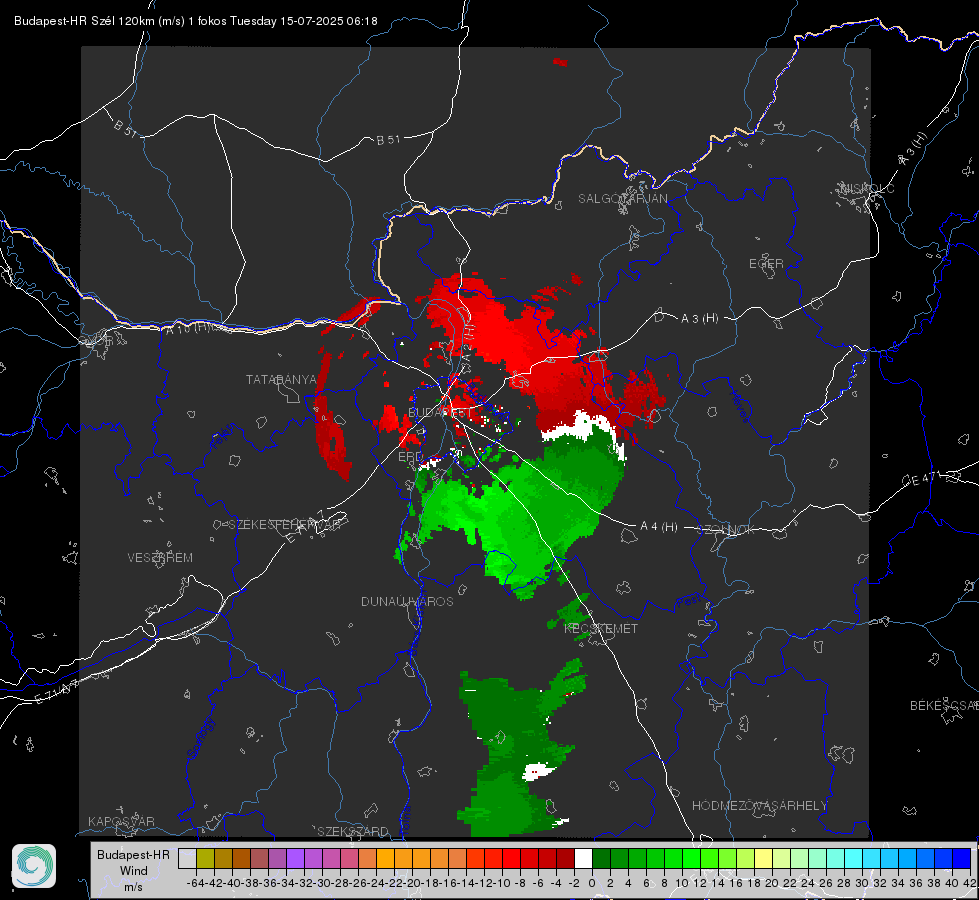
Task: Select the KECSKEMÉT city label
Action: pyautogui.click(x=601, y=628)
